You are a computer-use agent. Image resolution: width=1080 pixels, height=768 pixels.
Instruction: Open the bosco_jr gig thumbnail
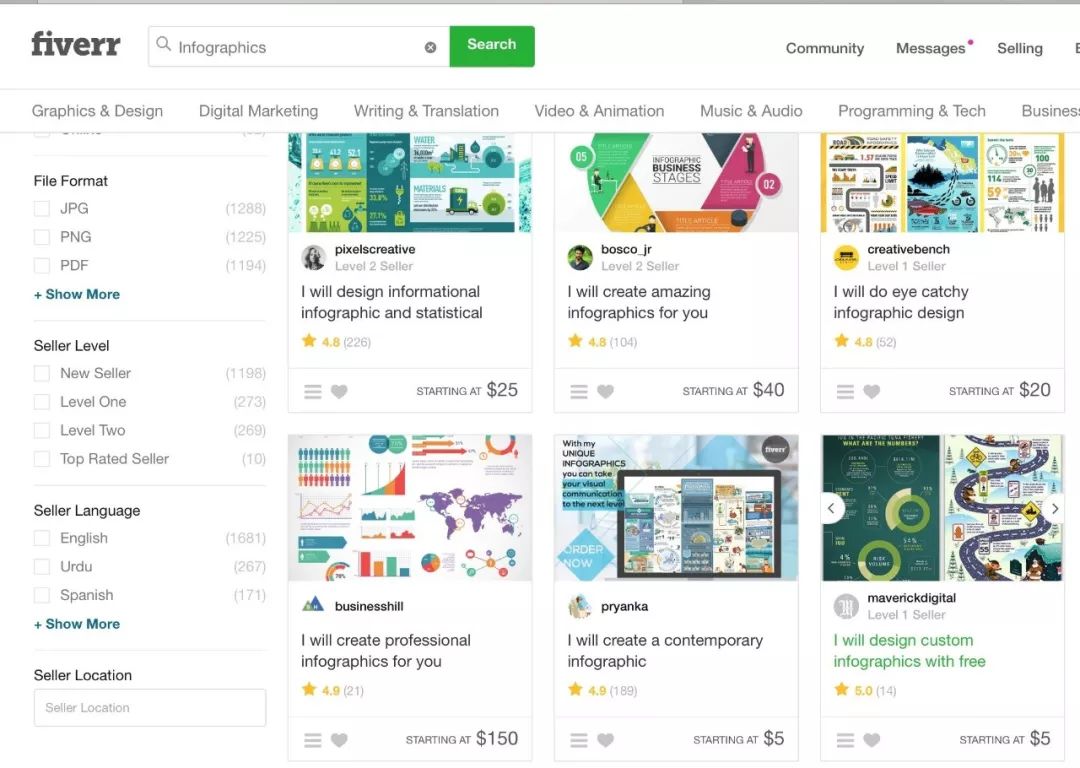click(x=676, y=183)
